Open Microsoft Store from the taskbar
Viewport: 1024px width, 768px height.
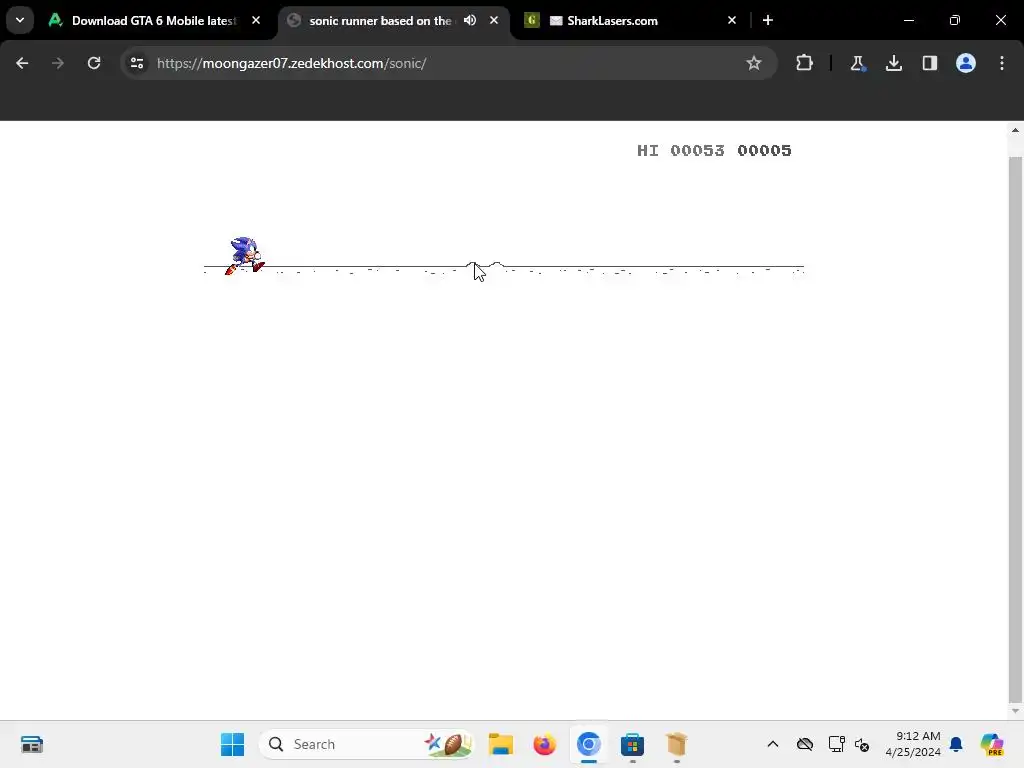(632, 744)
